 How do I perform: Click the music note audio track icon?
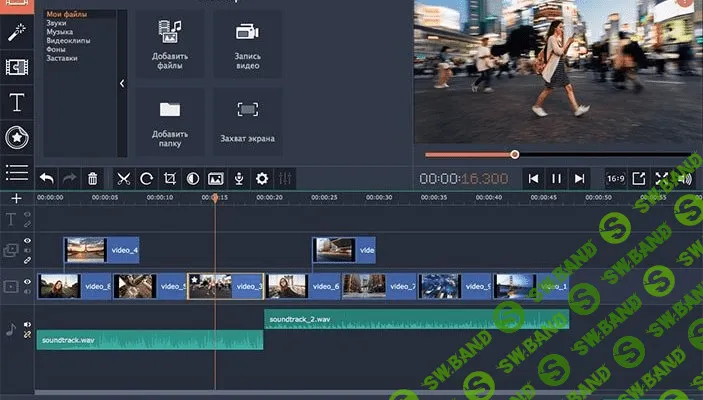[11, 330]
